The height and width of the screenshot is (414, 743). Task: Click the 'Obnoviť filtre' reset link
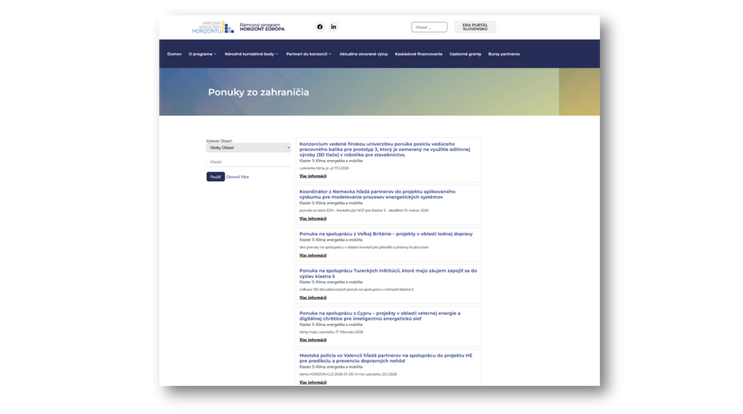238,177
